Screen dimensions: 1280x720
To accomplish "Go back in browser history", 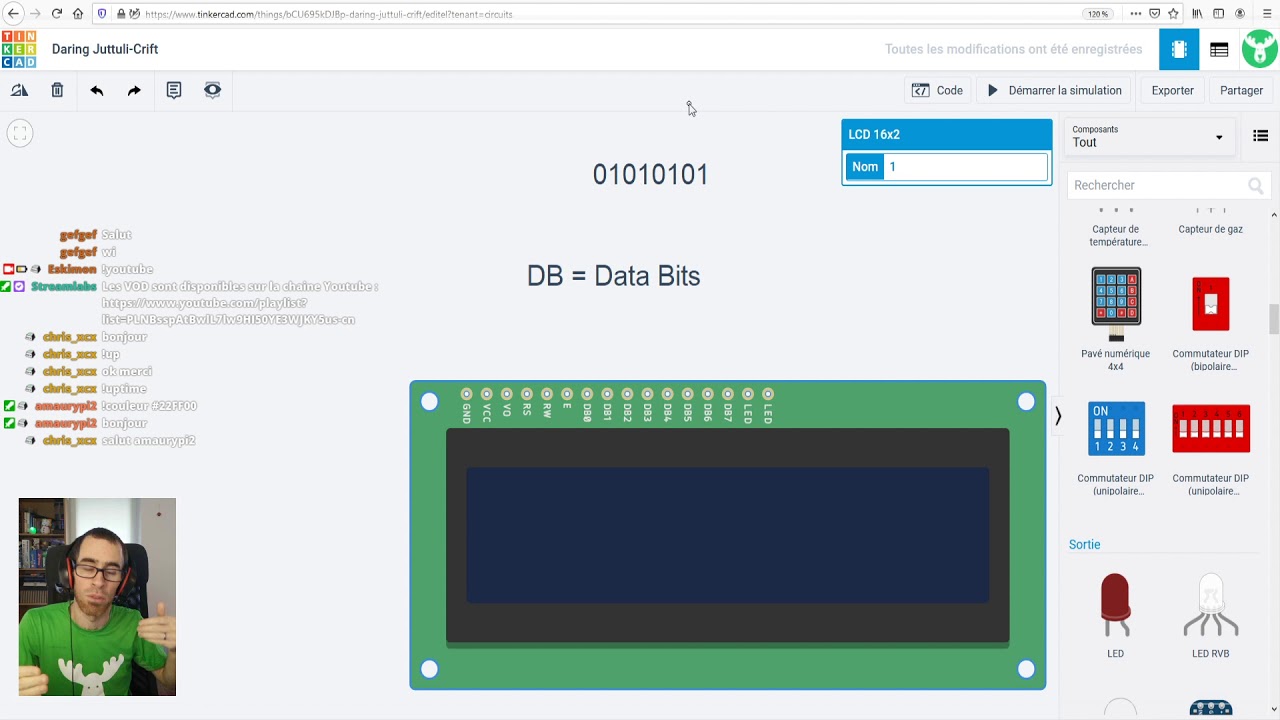I will 13,14.
